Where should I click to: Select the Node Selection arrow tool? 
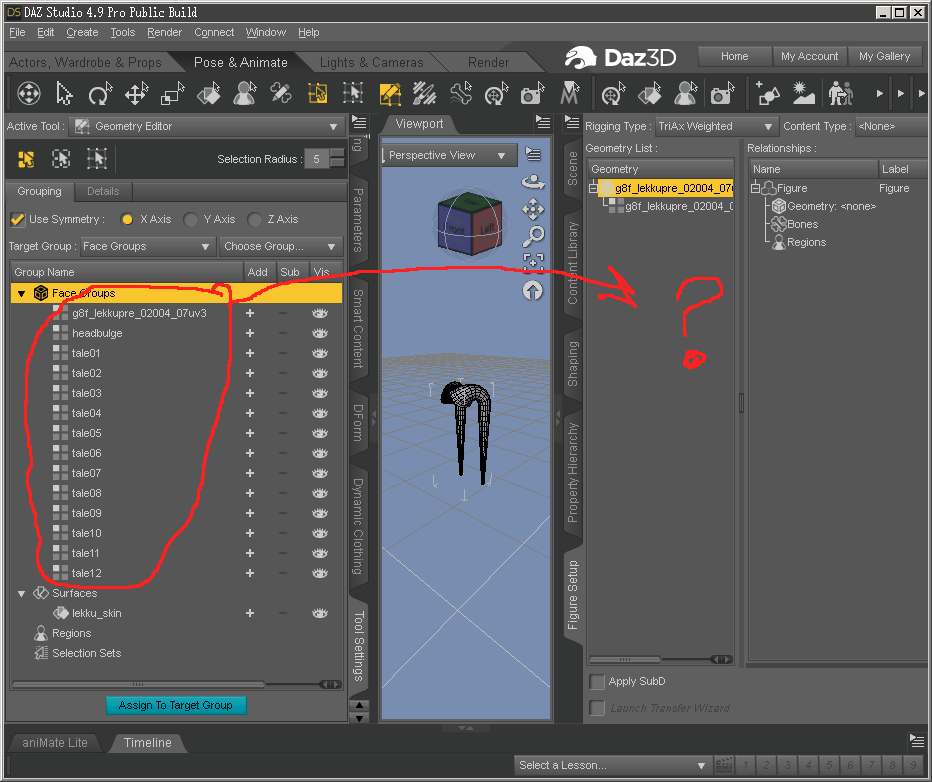[x=64, y=94]
